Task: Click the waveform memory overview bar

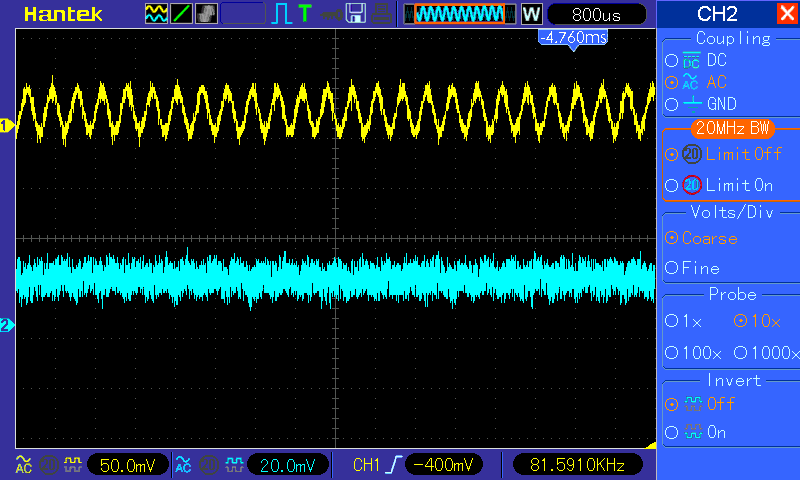Action: pos(460,14)
